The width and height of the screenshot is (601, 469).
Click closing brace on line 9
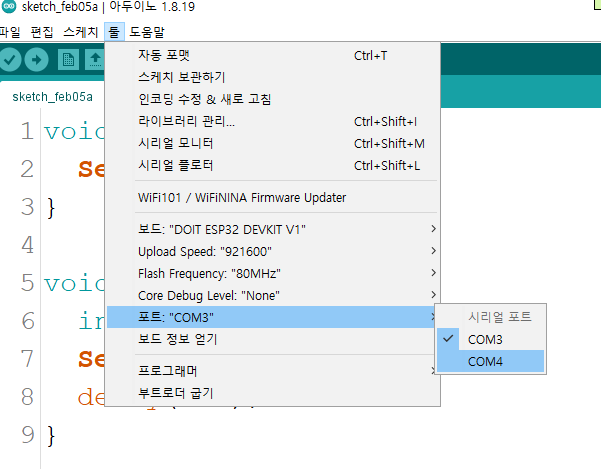coord(51,436)
